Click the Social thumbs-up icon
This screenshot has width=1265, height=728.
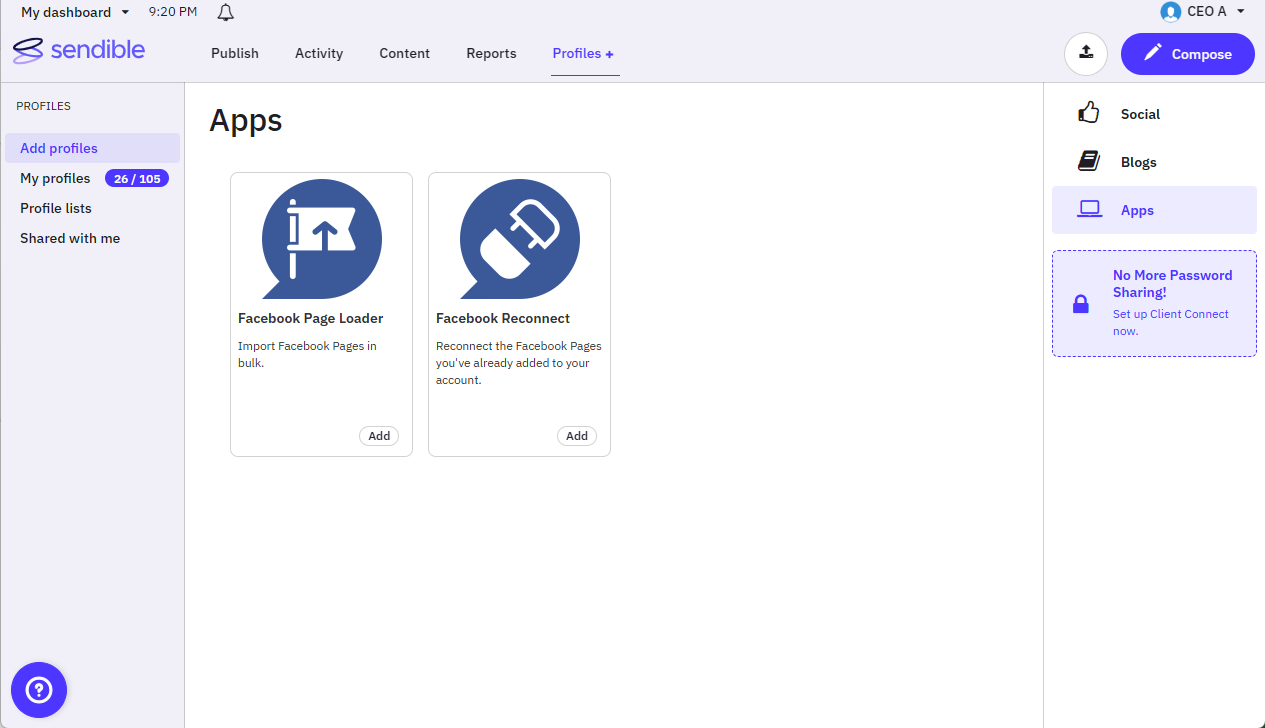point(1089,113)
